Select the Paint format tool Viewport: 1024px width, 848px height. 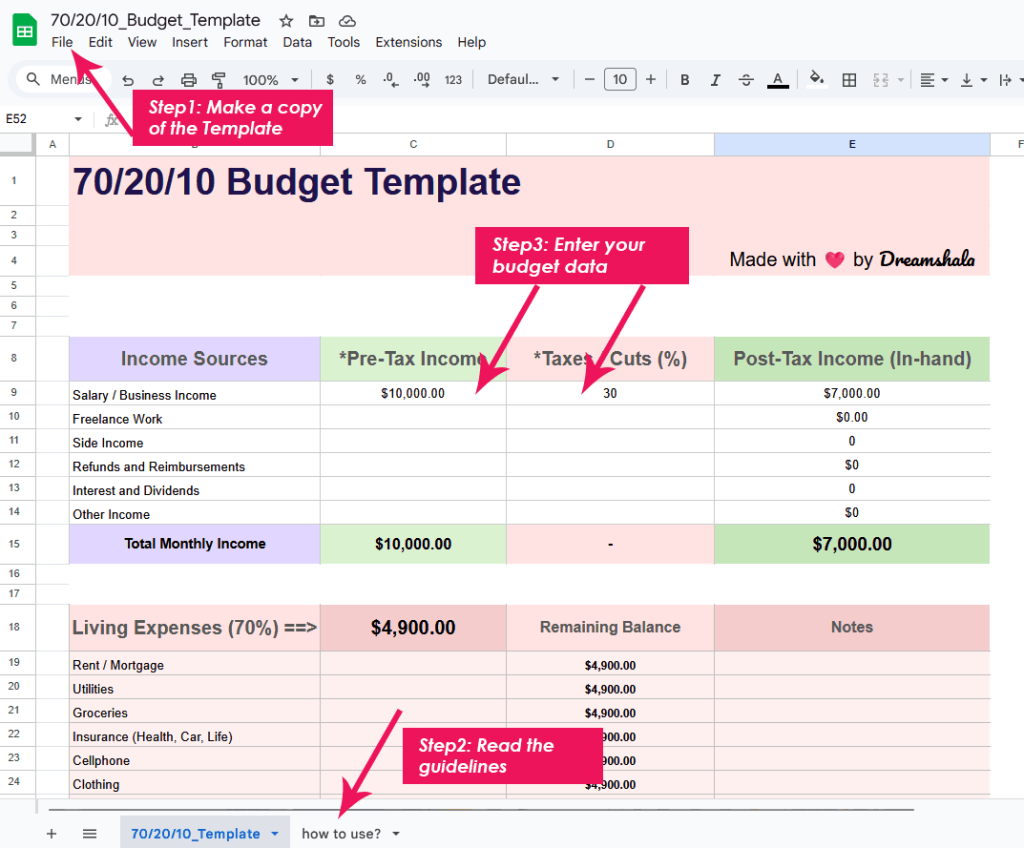pyautogui.click(x=219, y=79)
